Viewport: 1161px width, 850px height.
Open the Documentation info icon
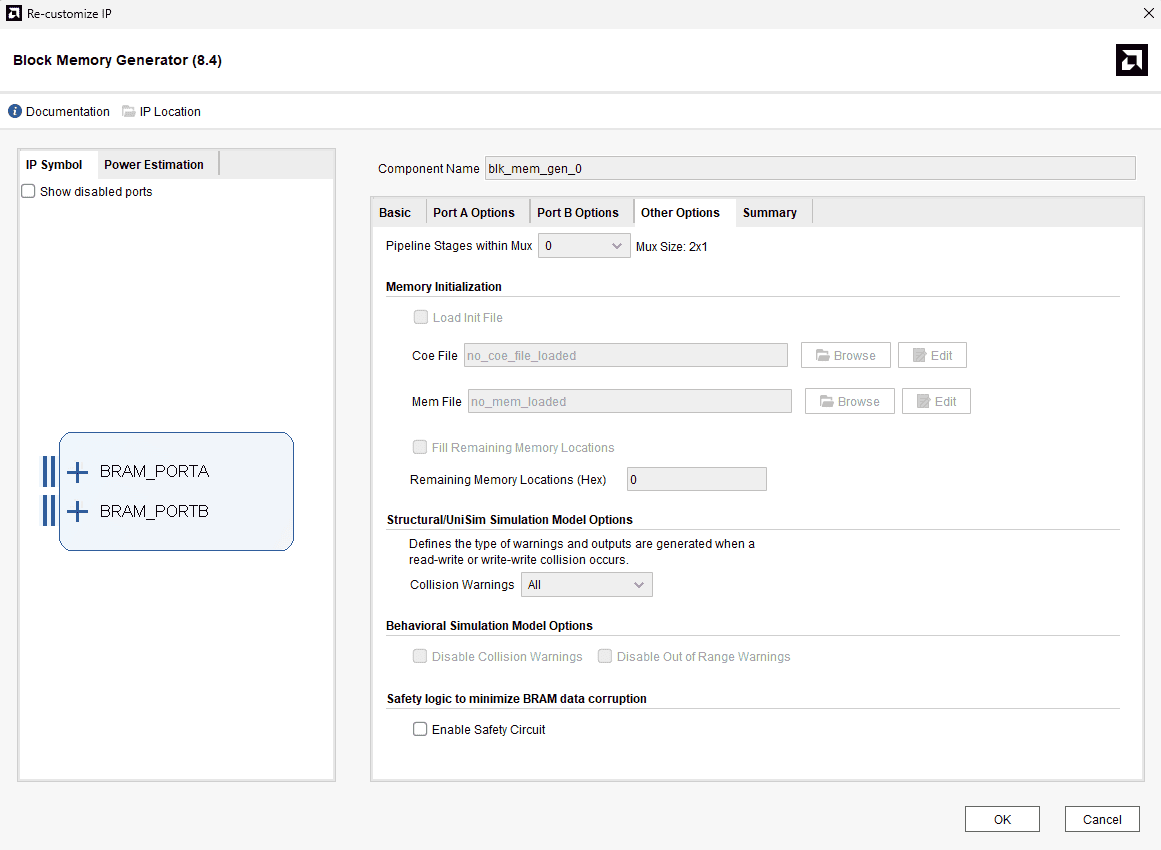[x=15, y=112]
